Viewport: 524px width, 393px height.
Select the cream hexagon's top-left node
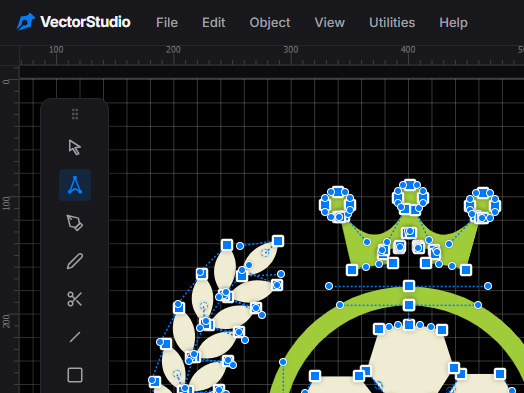[379, 329]
